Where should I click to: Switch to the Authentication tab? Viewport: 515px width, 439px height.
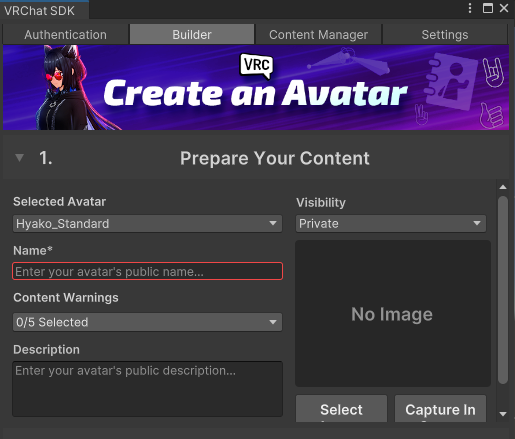tap(66, 35)
